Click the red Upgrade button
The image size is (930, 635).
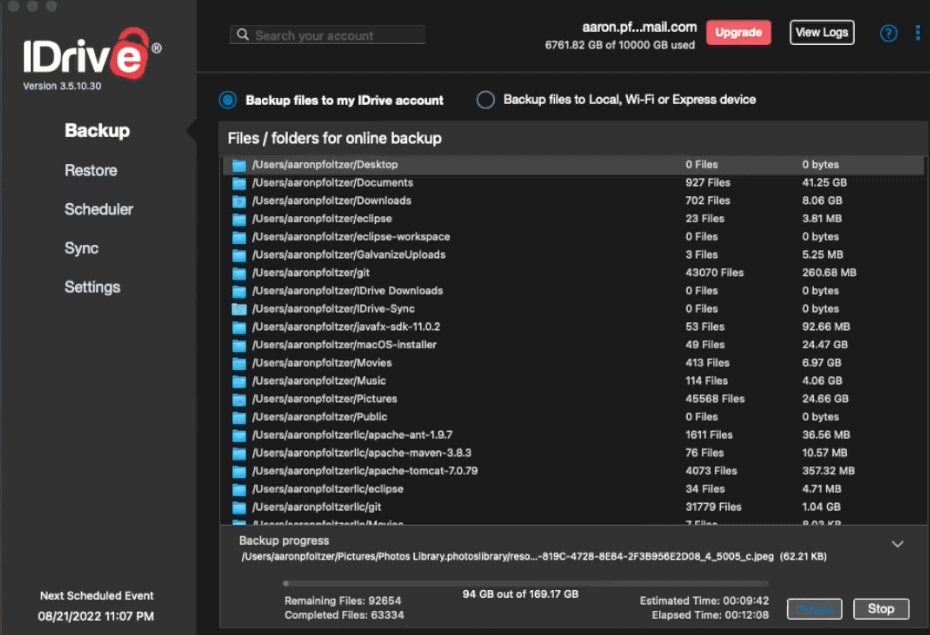[738, 33]
